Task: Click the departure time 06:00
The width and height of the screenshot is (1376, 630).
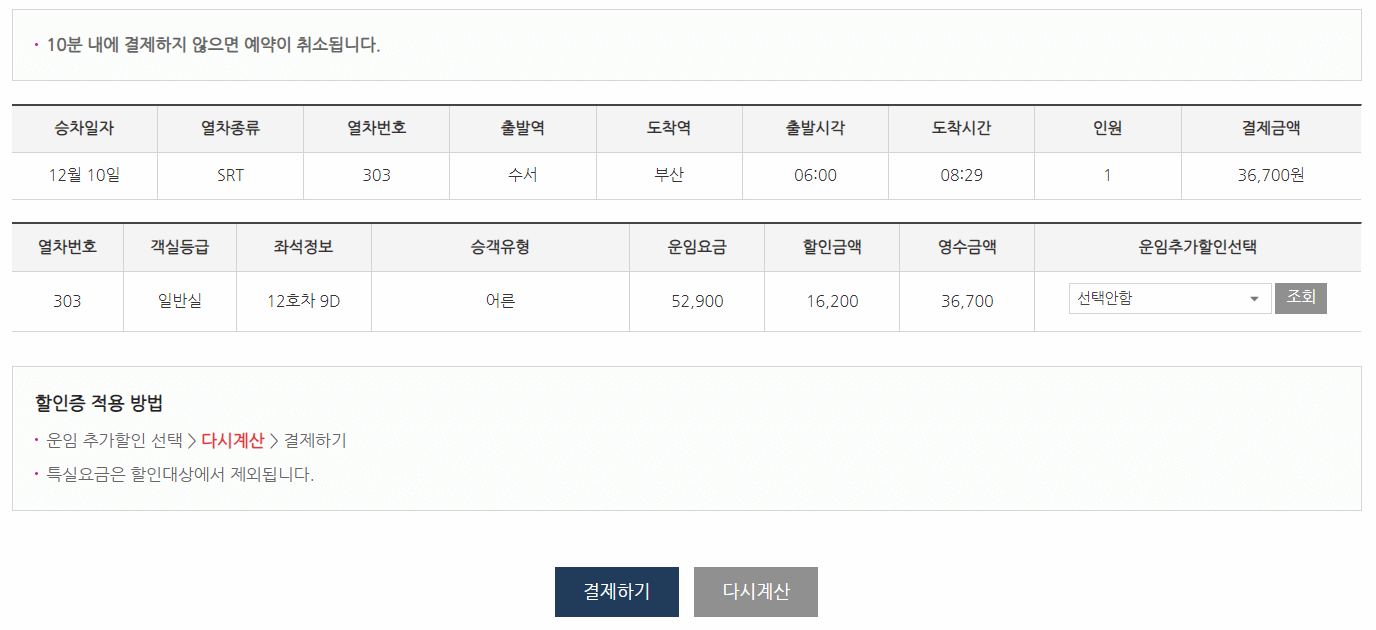Action: pyautogui.click(x=815, y=176)
